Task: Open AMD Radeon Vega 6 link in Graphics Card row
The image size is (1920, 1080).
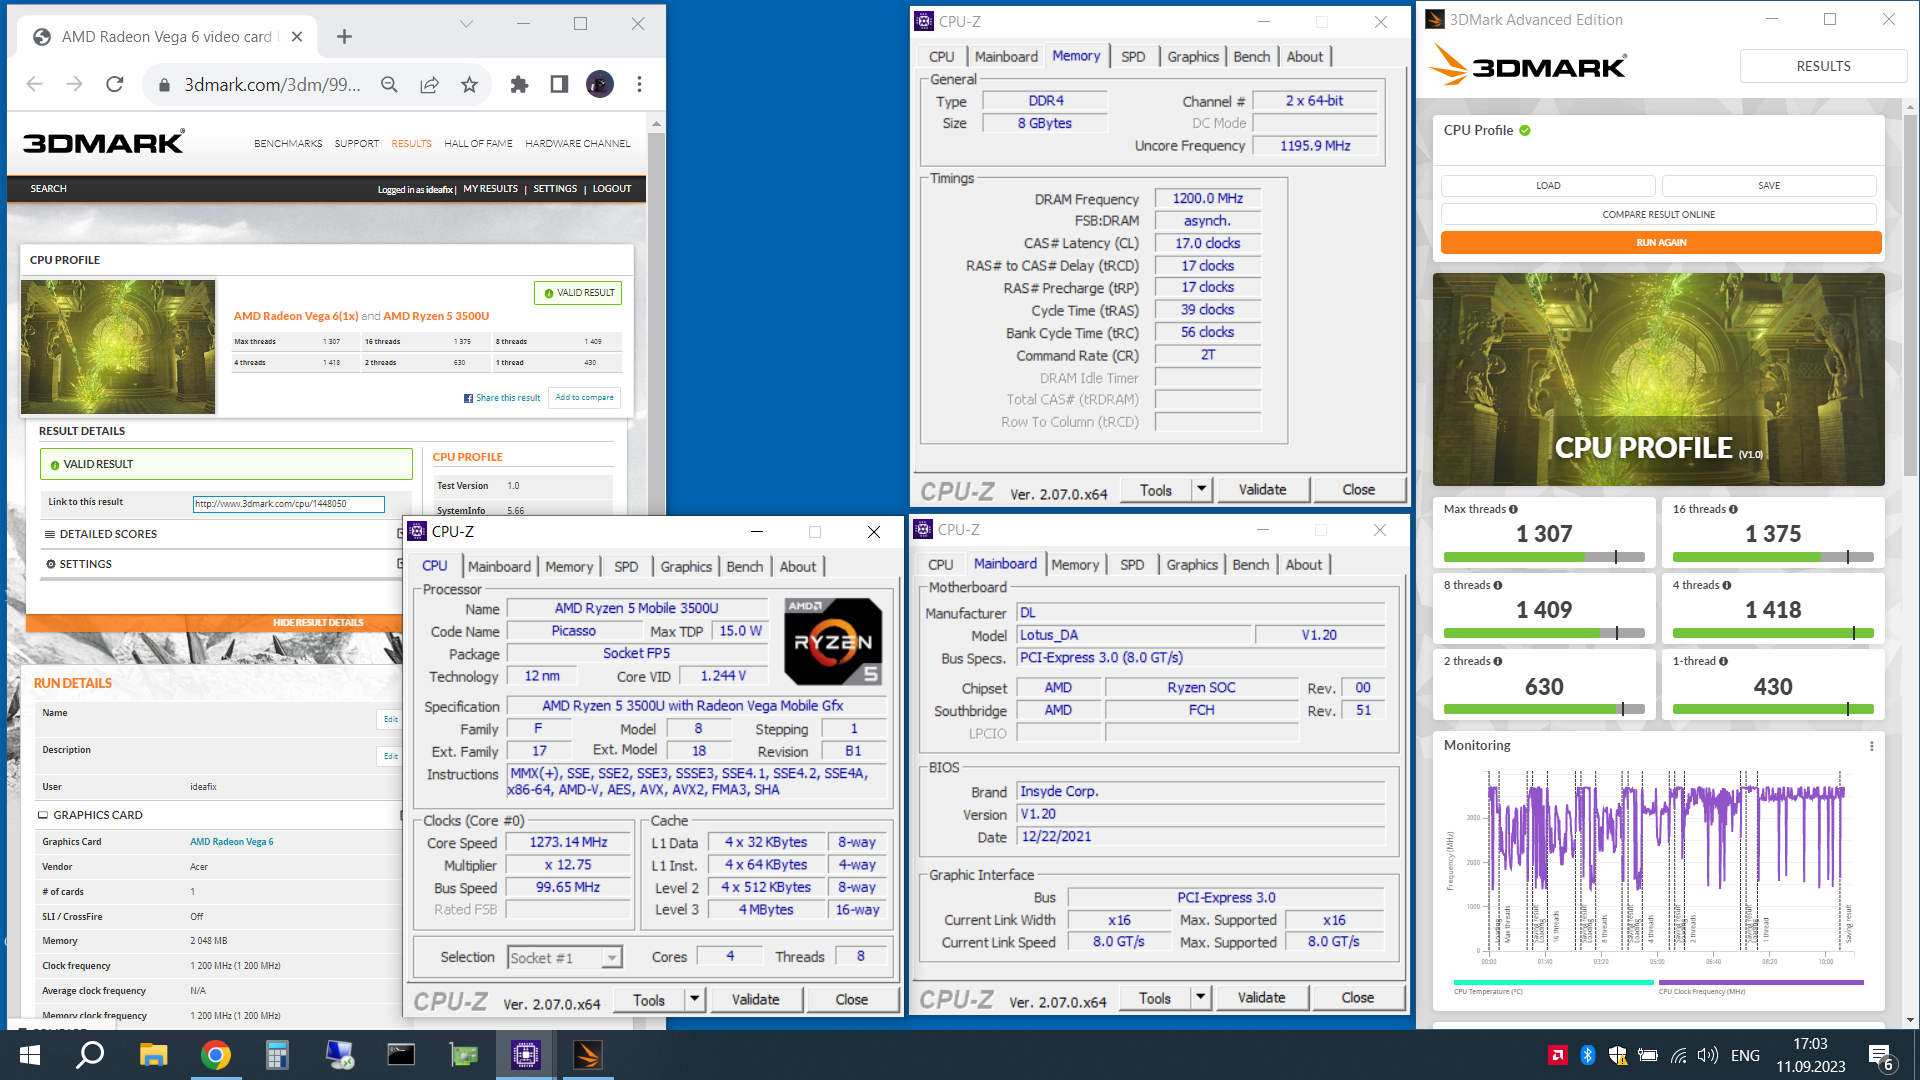Action: tap(231, 842)
